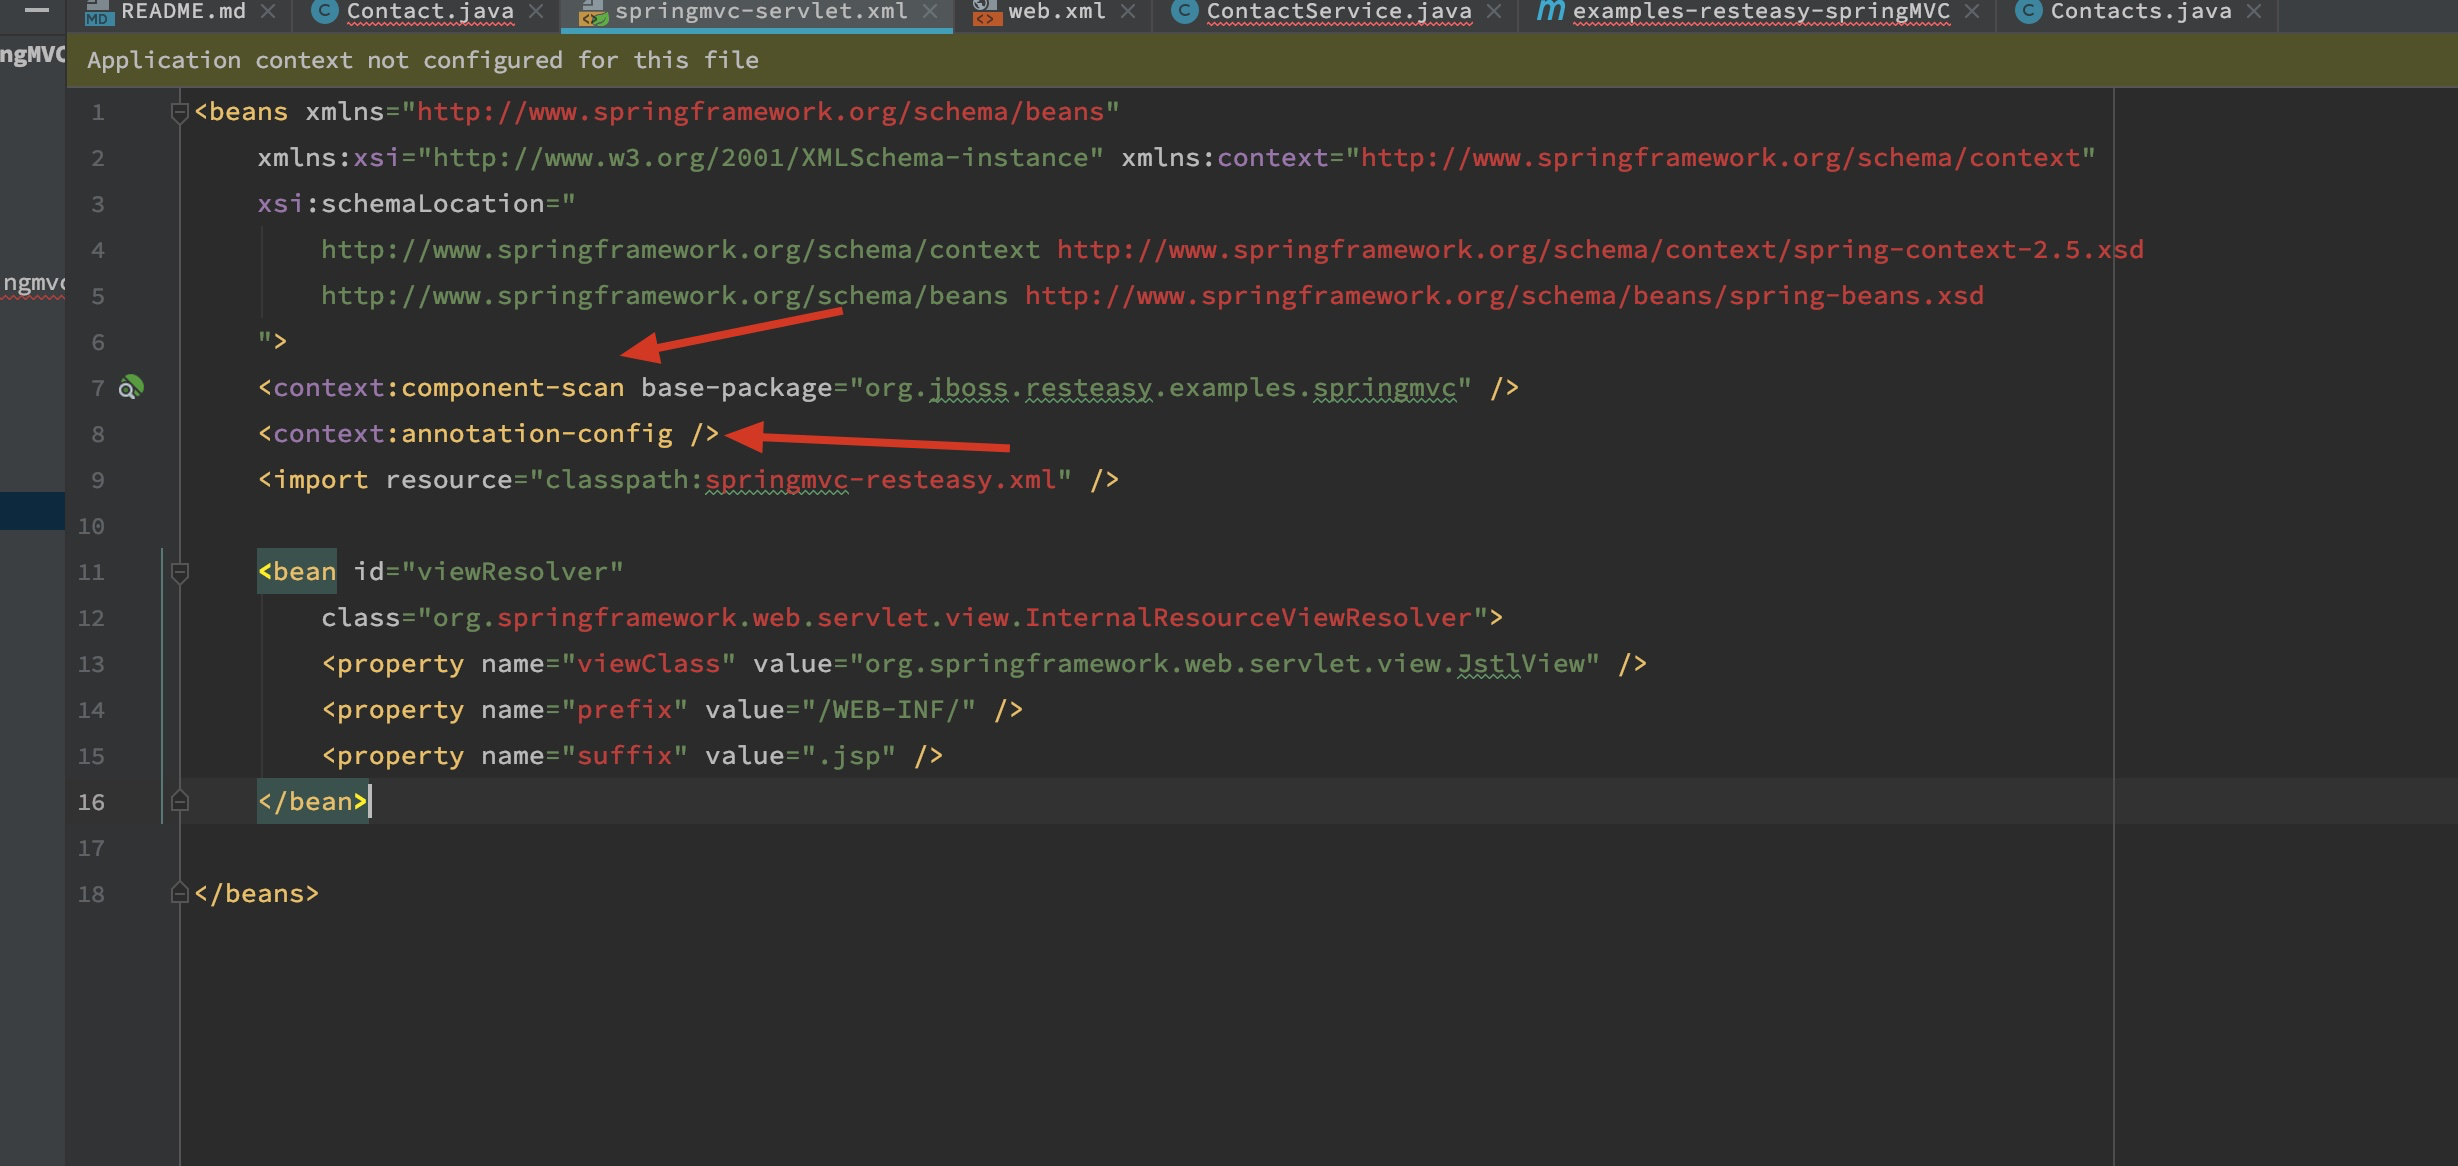This screenshot has height=1166, width=2458.
Task: Click the Maven icon on examples-resteasy-springMVC tab
Action: coord(1550,11)
